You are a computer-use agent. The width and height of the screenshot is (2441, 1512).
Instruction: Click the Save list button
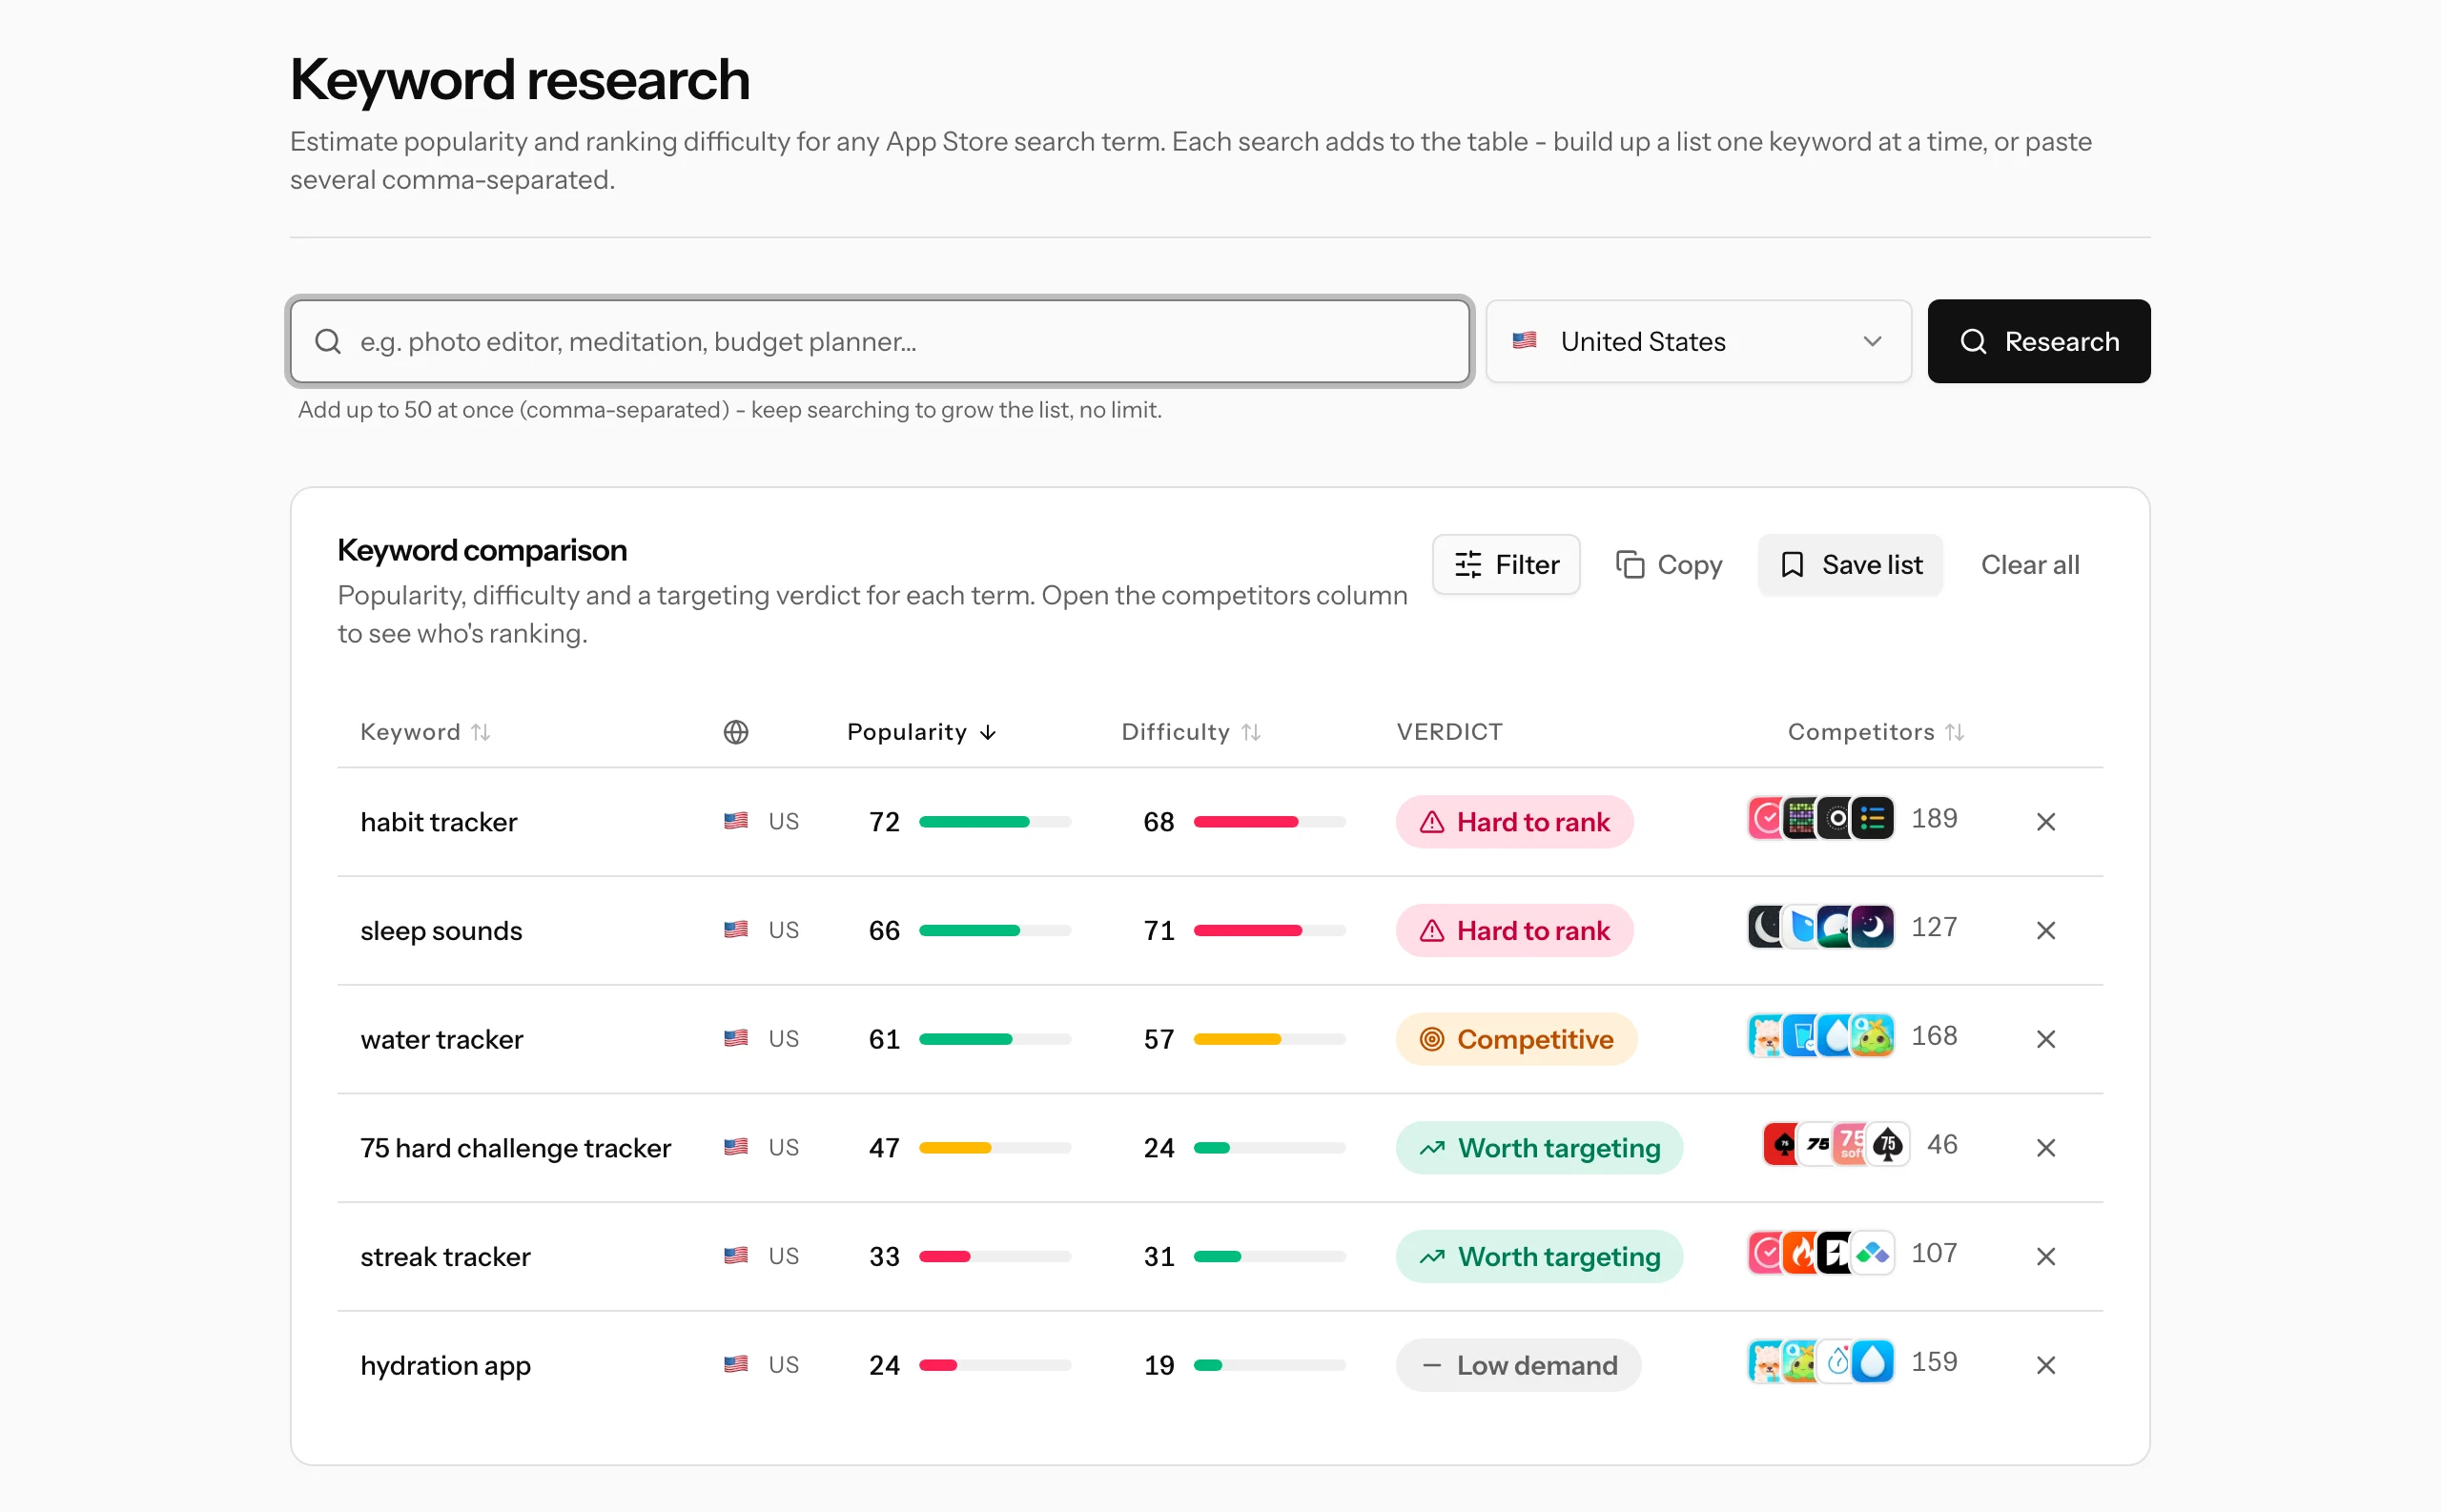(x=1850, y=565)
